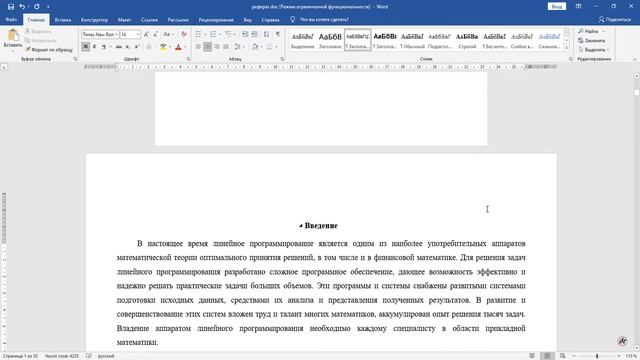Adjust the zoom slider in status bar

597,356
